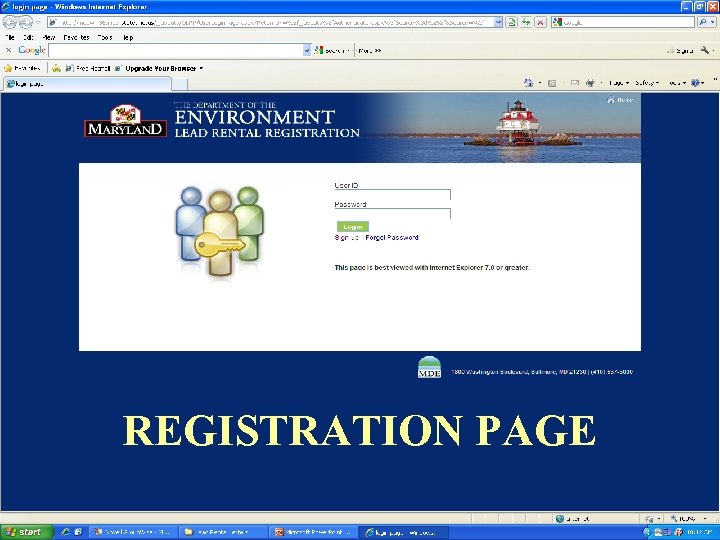Open the Google toolbar wrench settings icon
The height and width of the screenshot is (540, 720).
click(x=705, y=50)
